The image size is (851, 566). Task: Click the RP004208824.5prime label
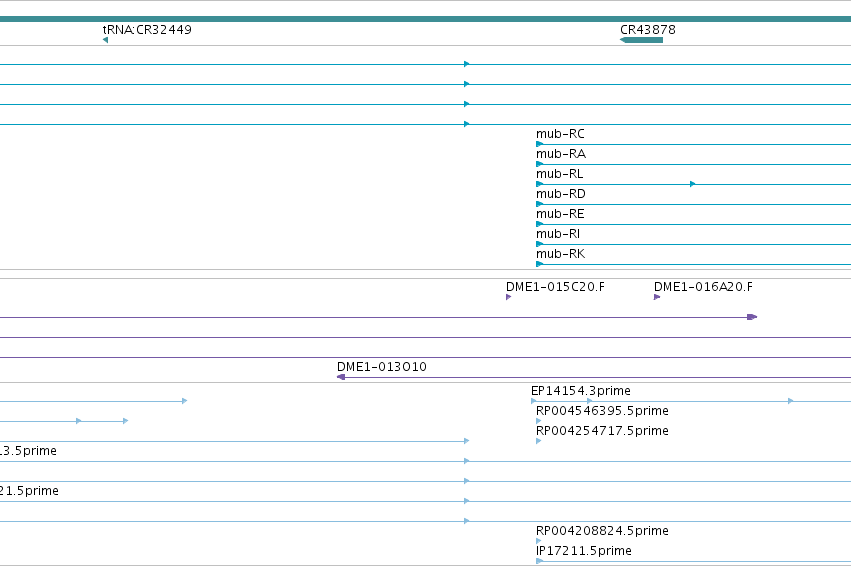click(602, 531)
